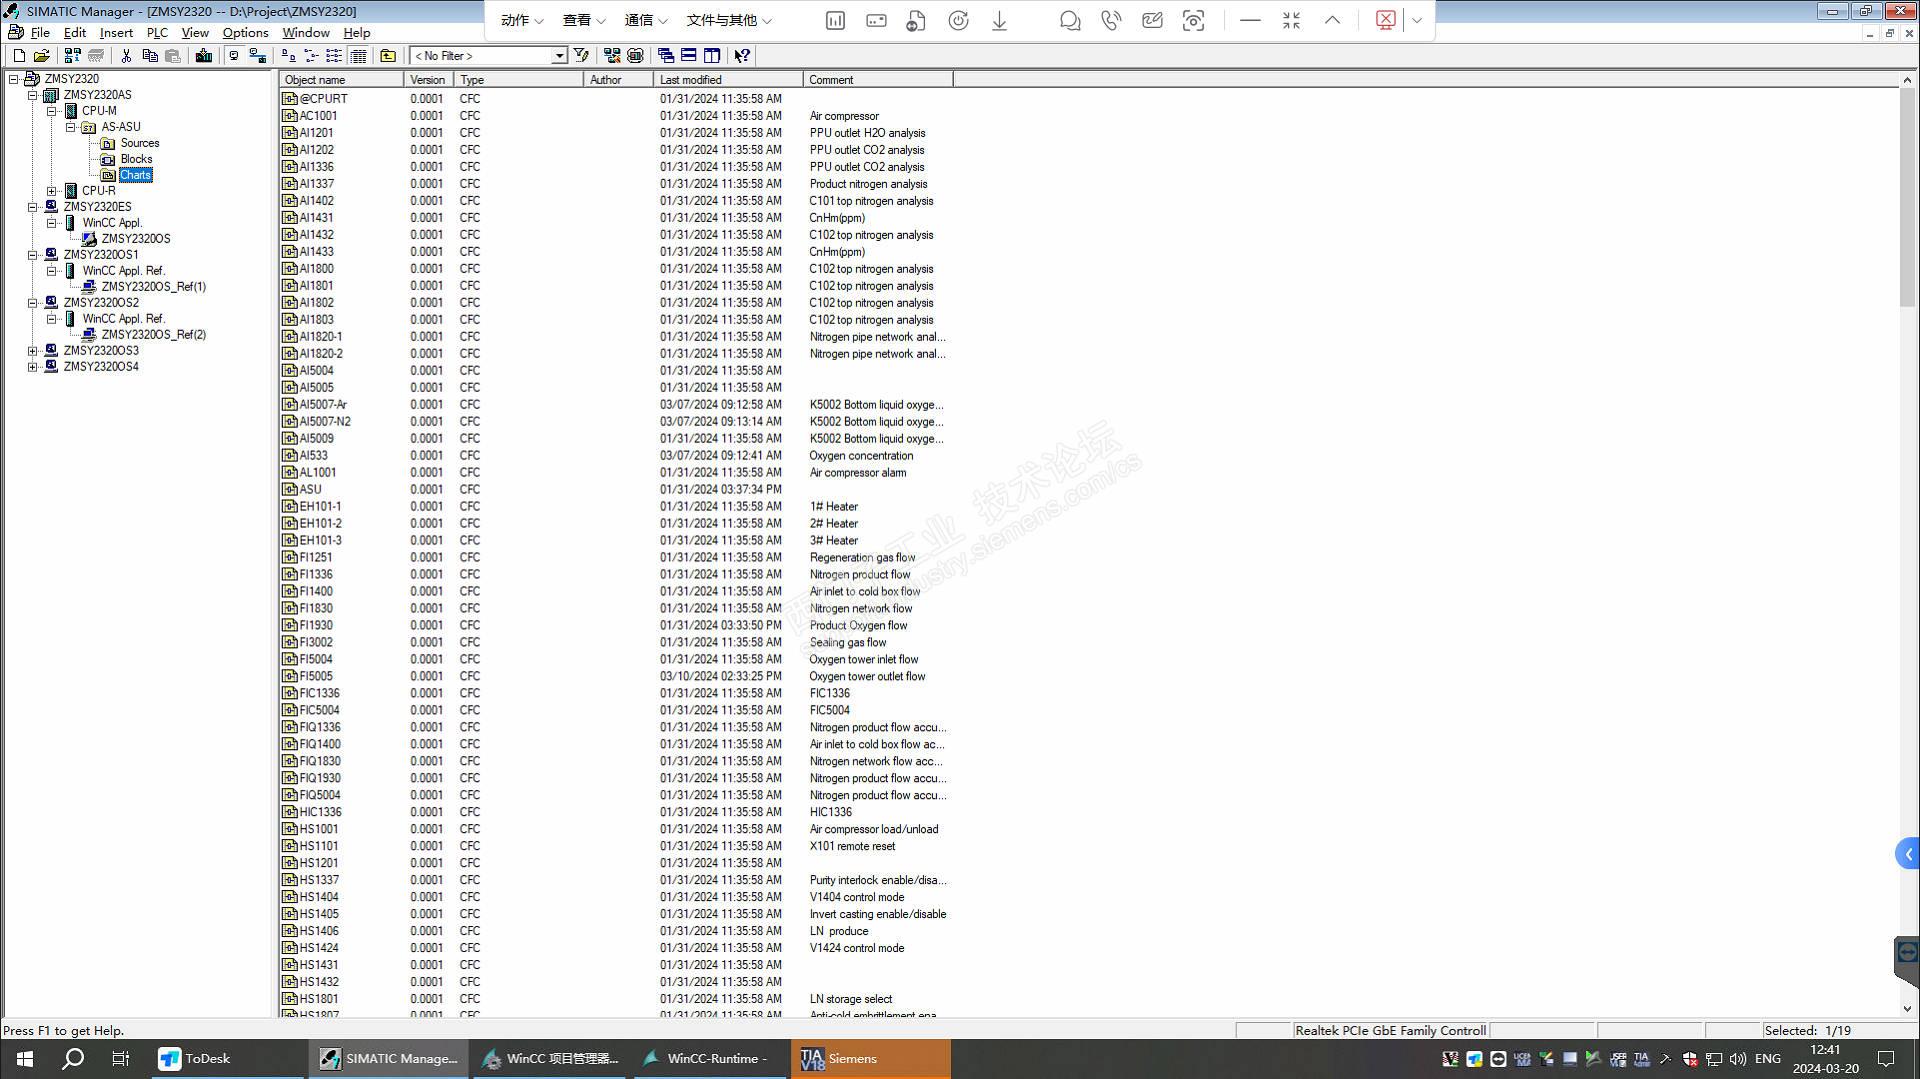Open the Options menu
The height and width of the screenshot is (1079, 1920).
point(245,33)
